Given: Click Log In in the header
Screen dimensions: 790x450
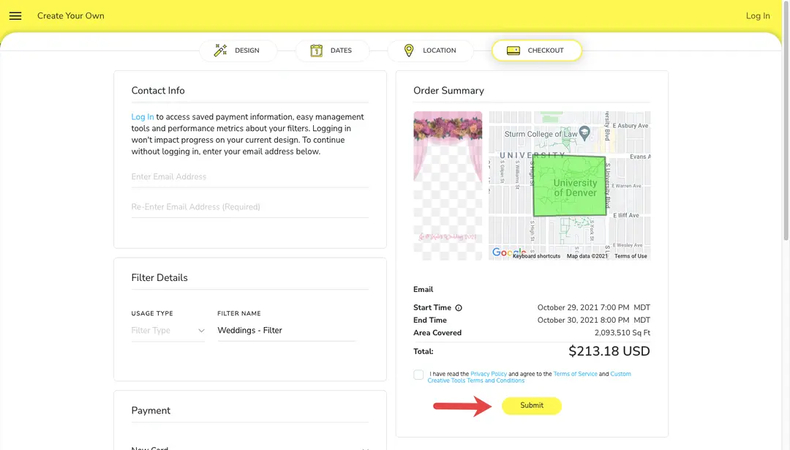Looking at the screenshot, I should pos(757,16).
